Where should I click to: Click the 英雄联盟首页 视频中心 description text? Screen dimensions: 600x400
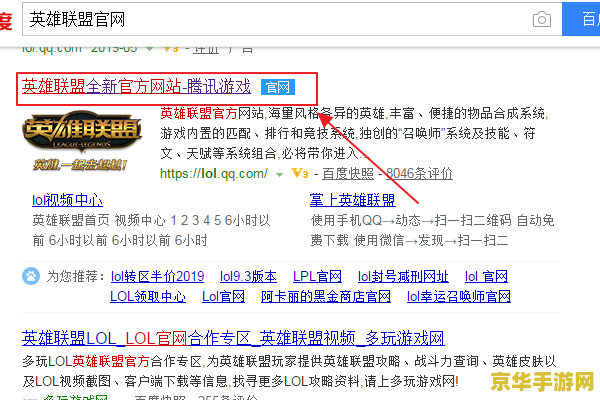click(x=152, y=230)
